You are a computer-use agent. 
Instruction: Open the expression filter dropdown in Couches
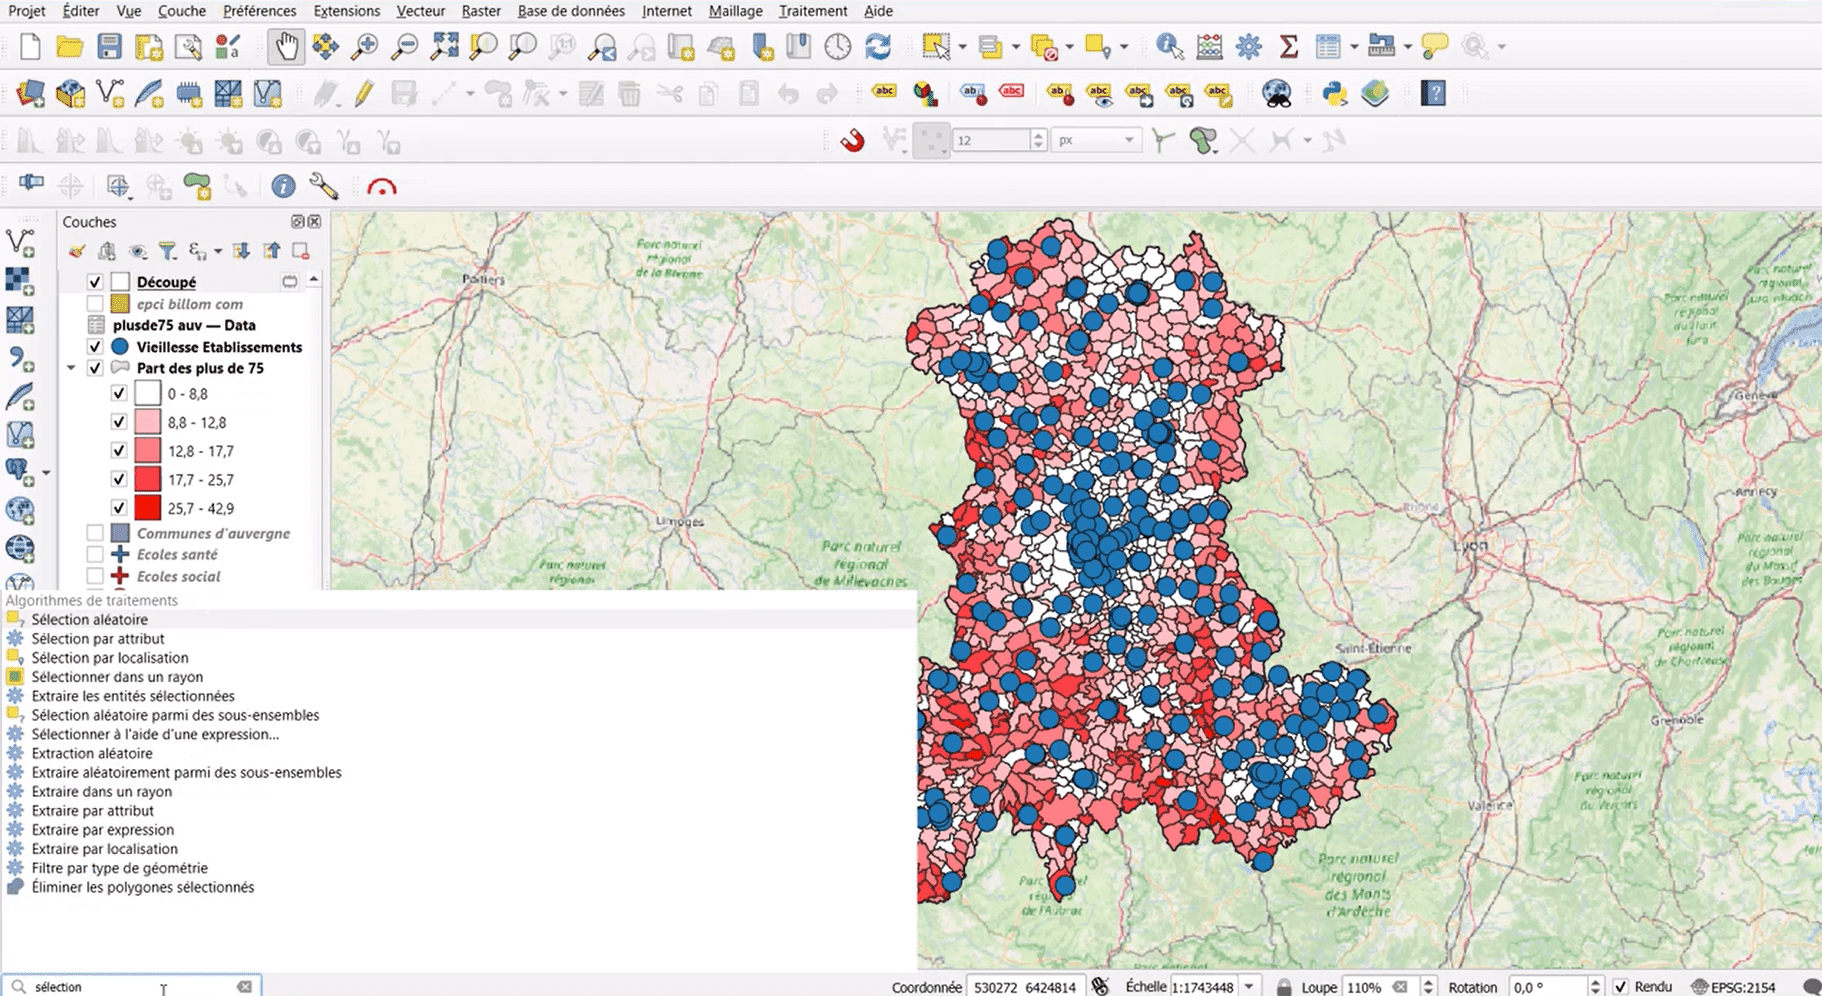216,251
